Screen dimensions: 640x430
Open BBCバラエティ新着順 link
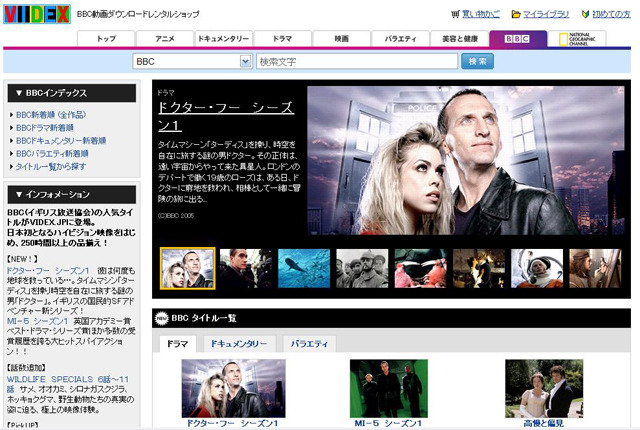[52, 154]
